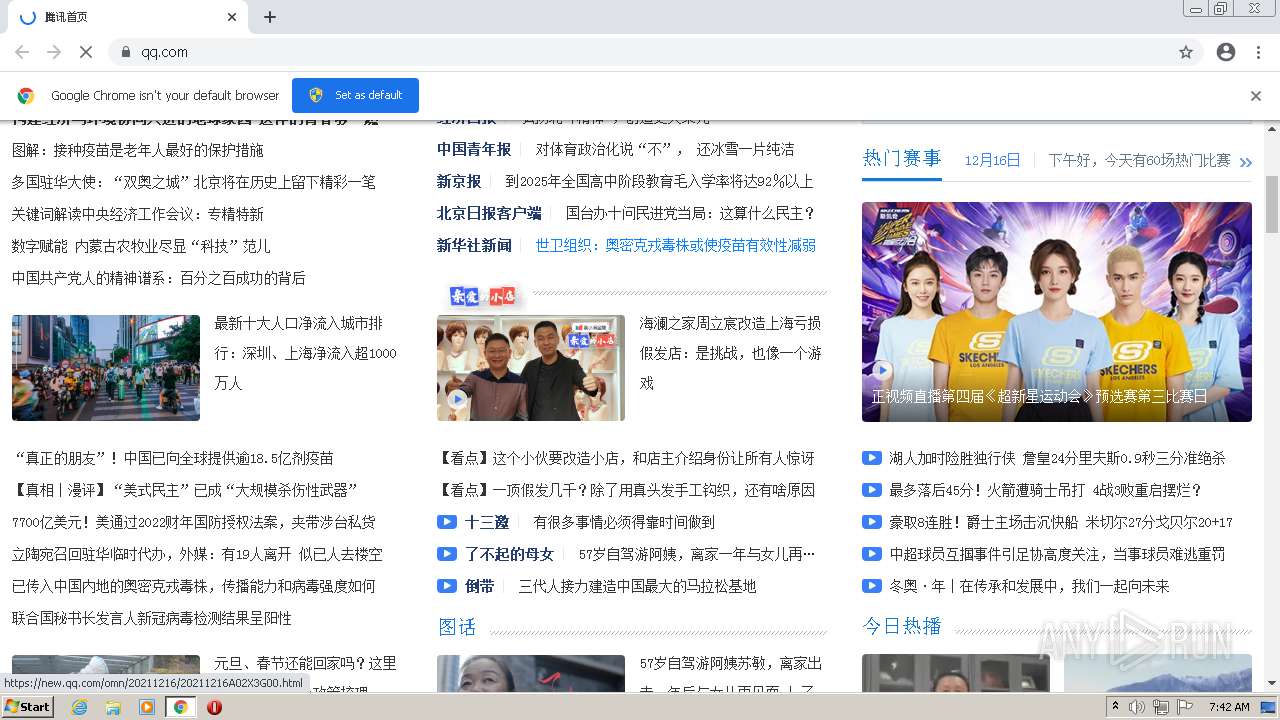Open the Chrome profile avatar icon
This screenshot has width=1280, height=720.
pos(1226,52)
